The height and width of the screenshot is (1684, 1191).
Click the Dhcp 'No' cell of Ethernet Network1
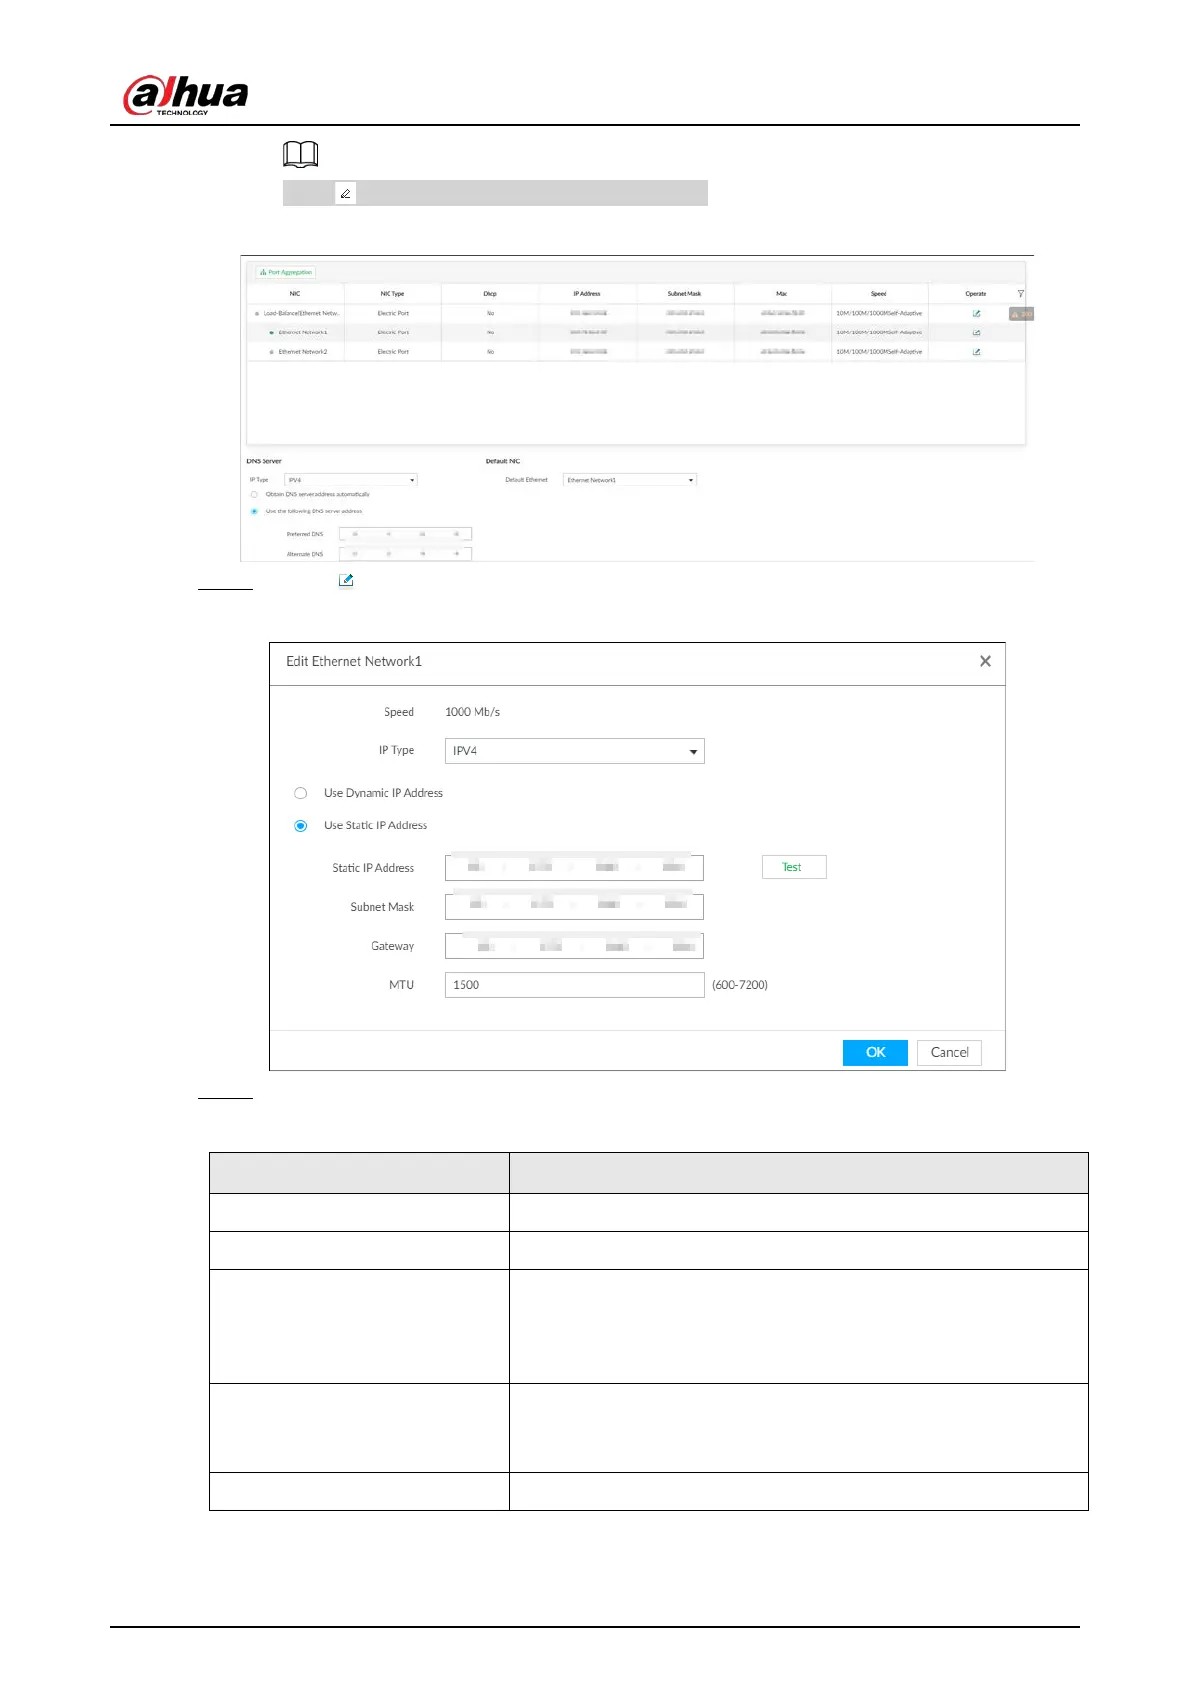click(490, 332)
